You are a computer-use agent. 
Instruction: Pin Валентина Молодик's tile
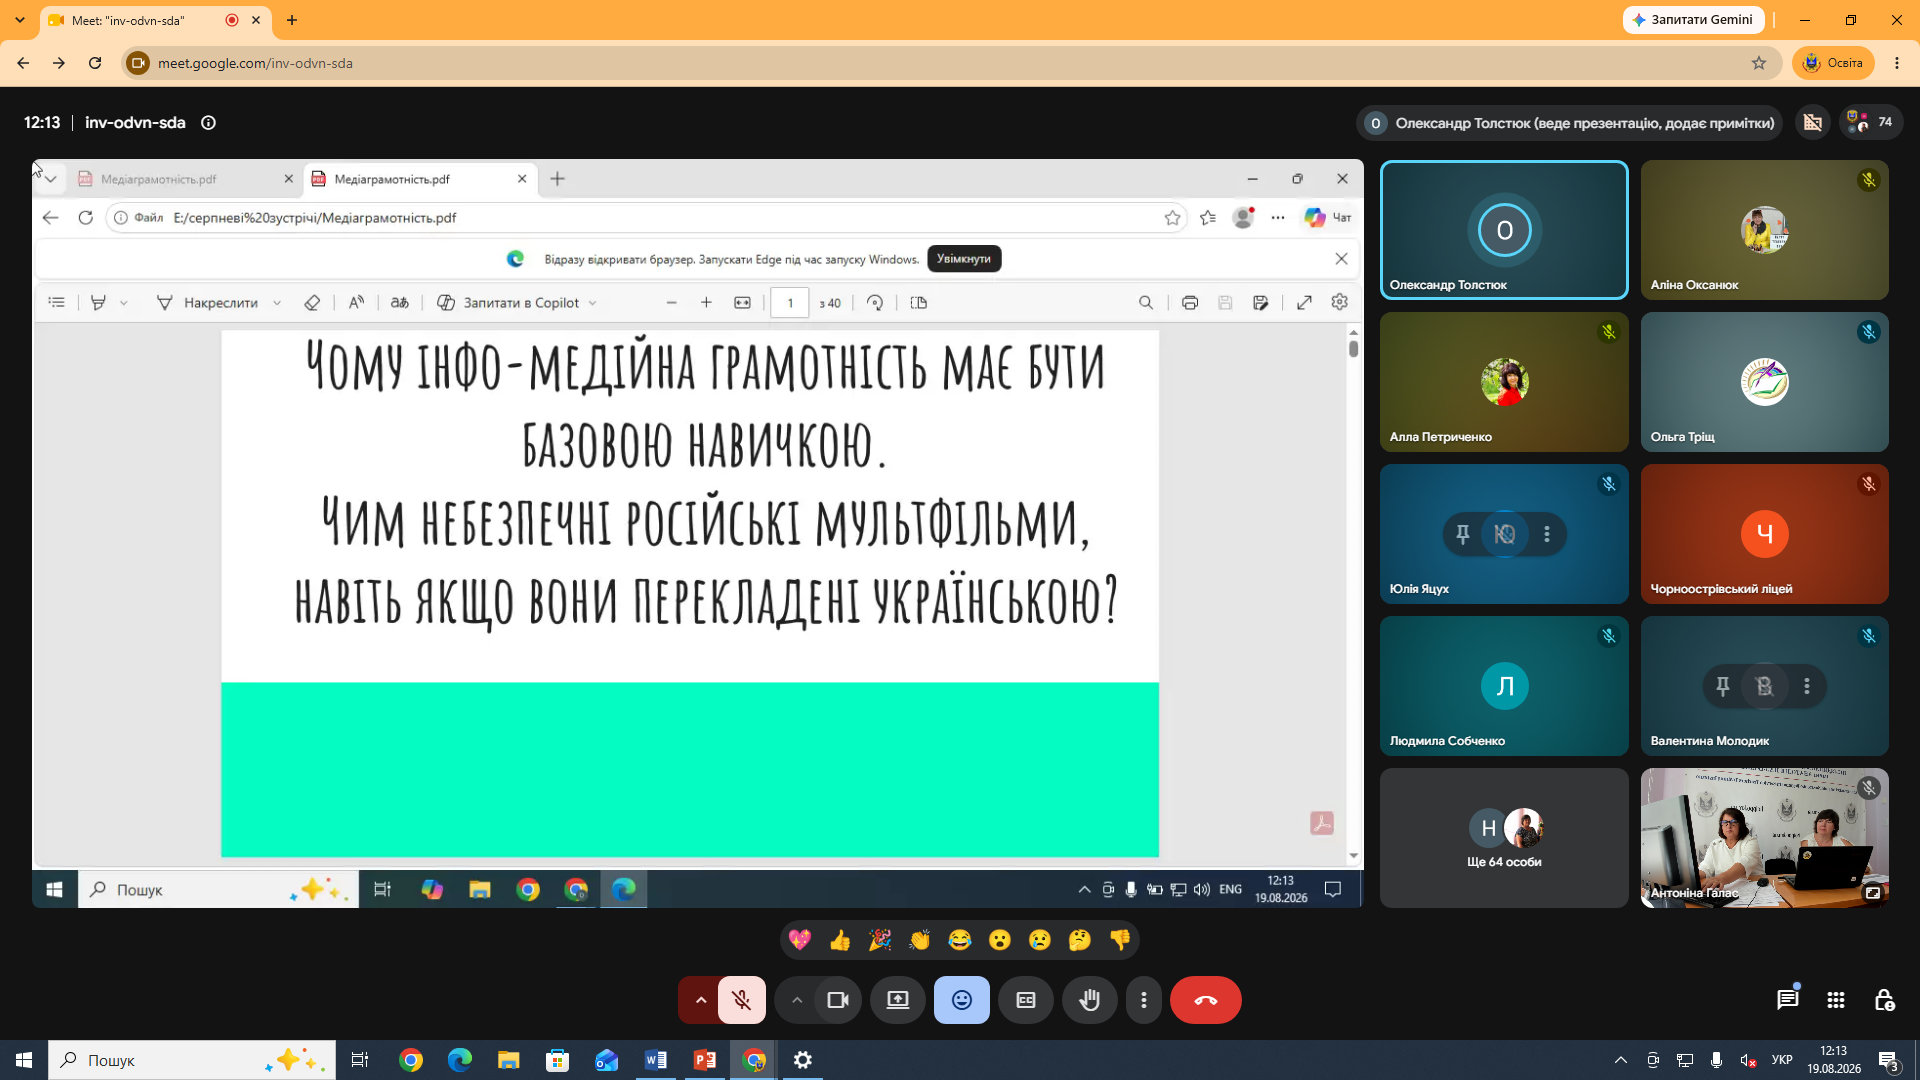1723,686
